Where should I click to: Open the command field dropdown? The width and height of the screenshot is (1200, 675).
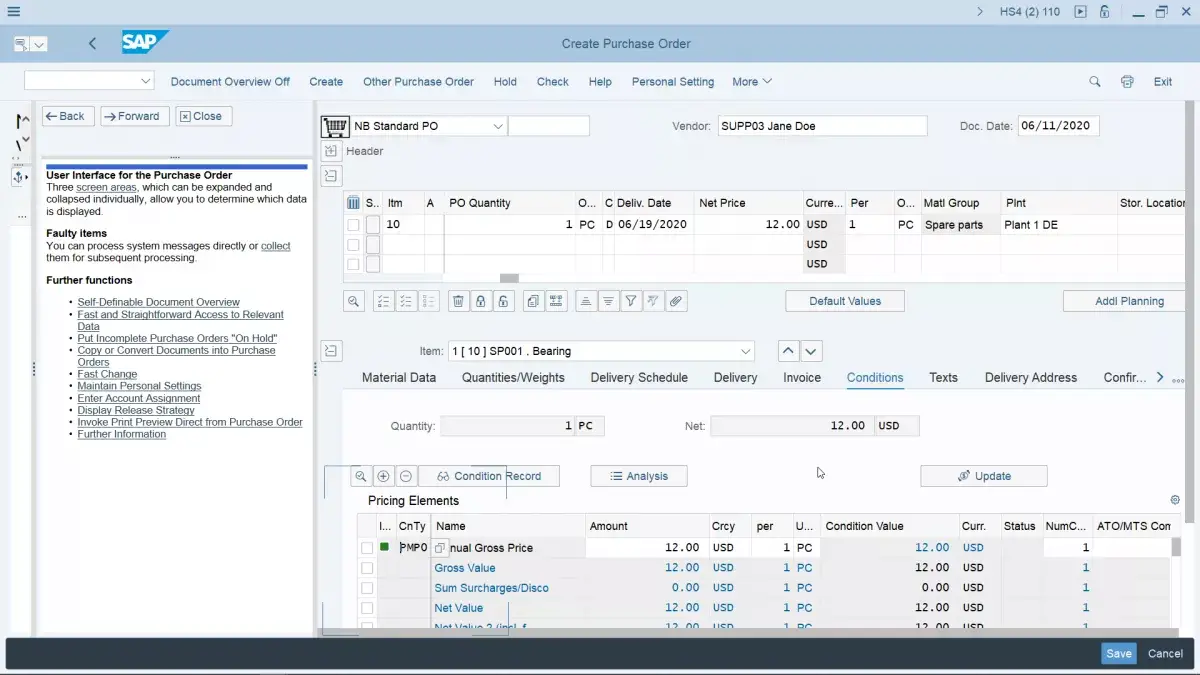click(x=146, y=81)
